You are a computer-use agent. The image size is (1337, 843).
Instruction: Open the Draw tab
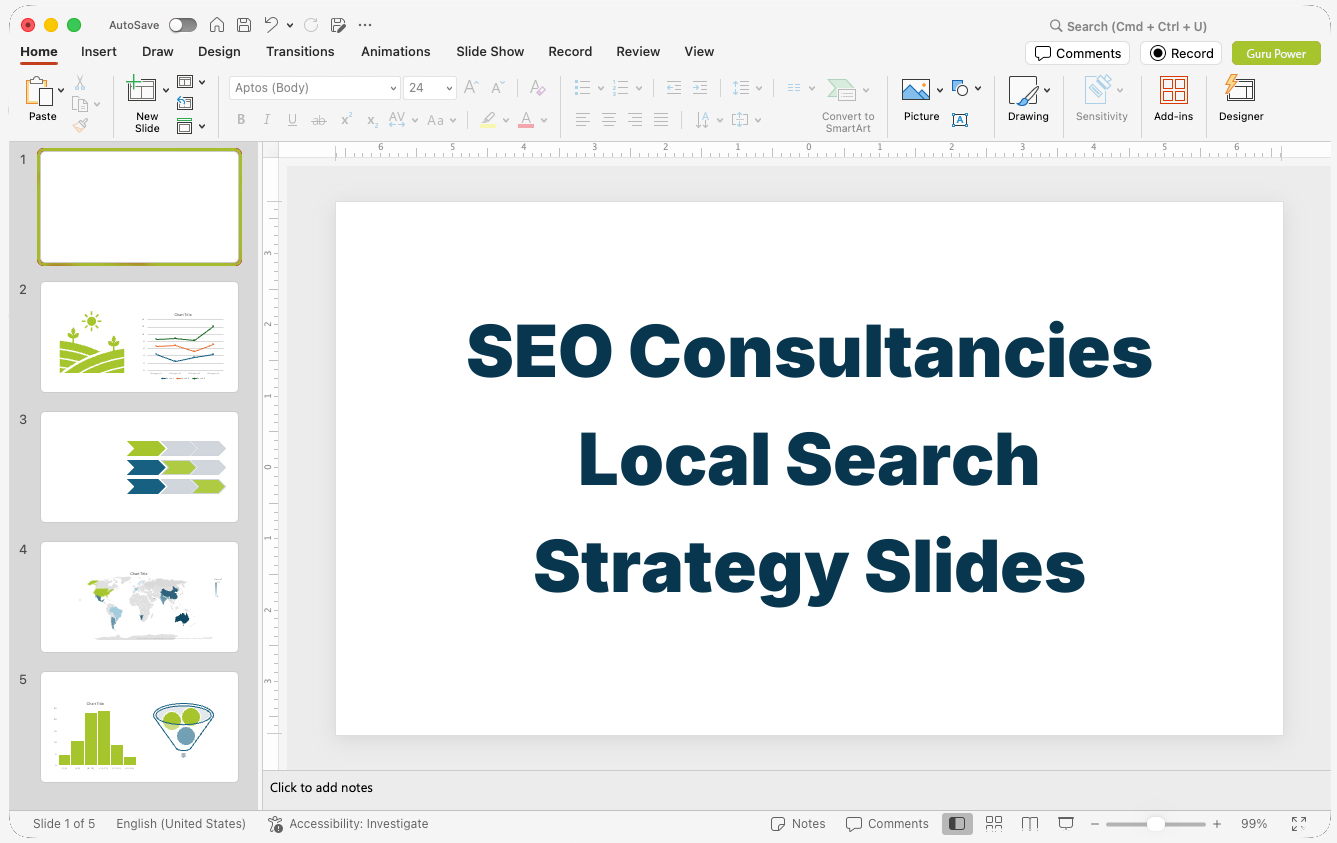(x=157, y=52)
